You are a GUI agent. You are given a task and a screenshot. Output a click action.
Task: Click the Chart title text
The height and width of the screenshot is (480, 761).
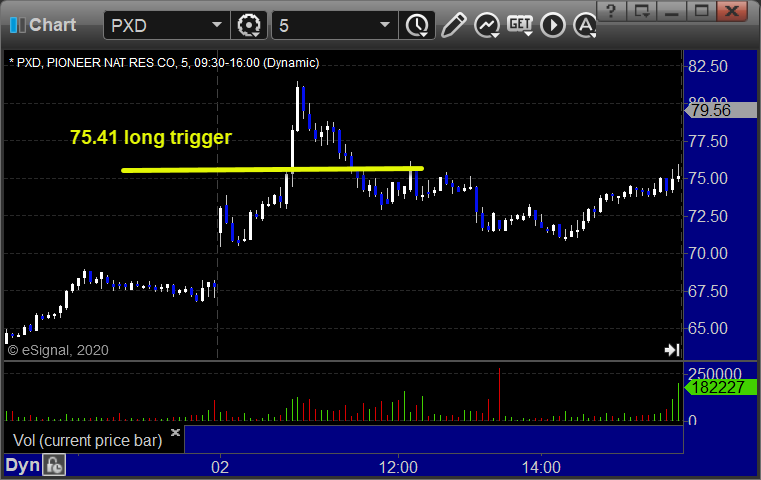52,25
